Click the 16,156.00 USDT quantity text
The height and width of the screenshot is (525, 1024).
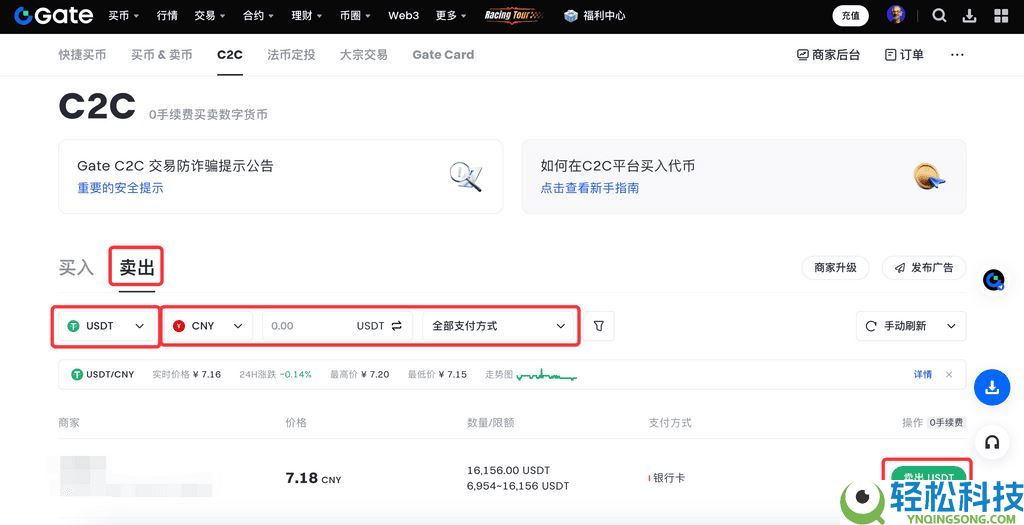[x=509, y=470]
